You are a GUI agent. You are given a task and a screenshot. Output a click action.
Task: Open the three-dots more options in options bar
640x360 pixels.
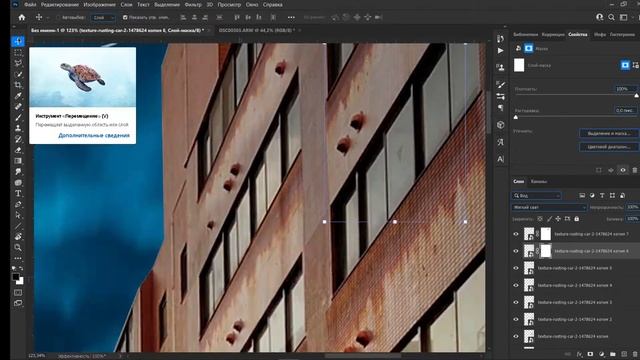click(x=291, y=17)
